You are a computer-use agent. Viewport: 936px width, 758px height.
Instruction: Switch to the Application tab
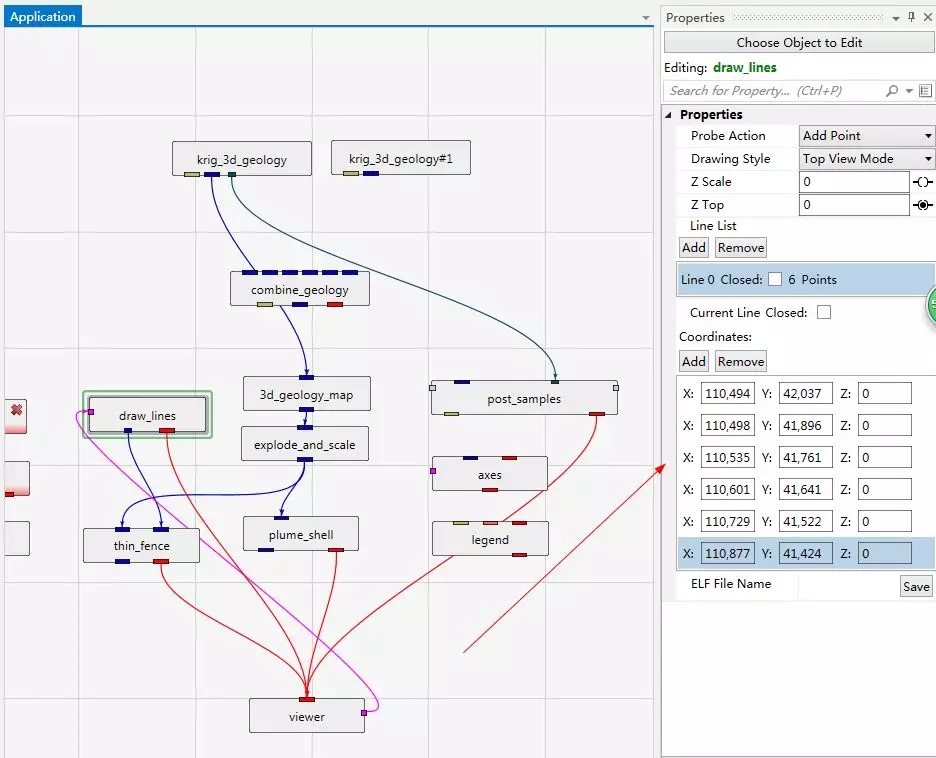43,17
